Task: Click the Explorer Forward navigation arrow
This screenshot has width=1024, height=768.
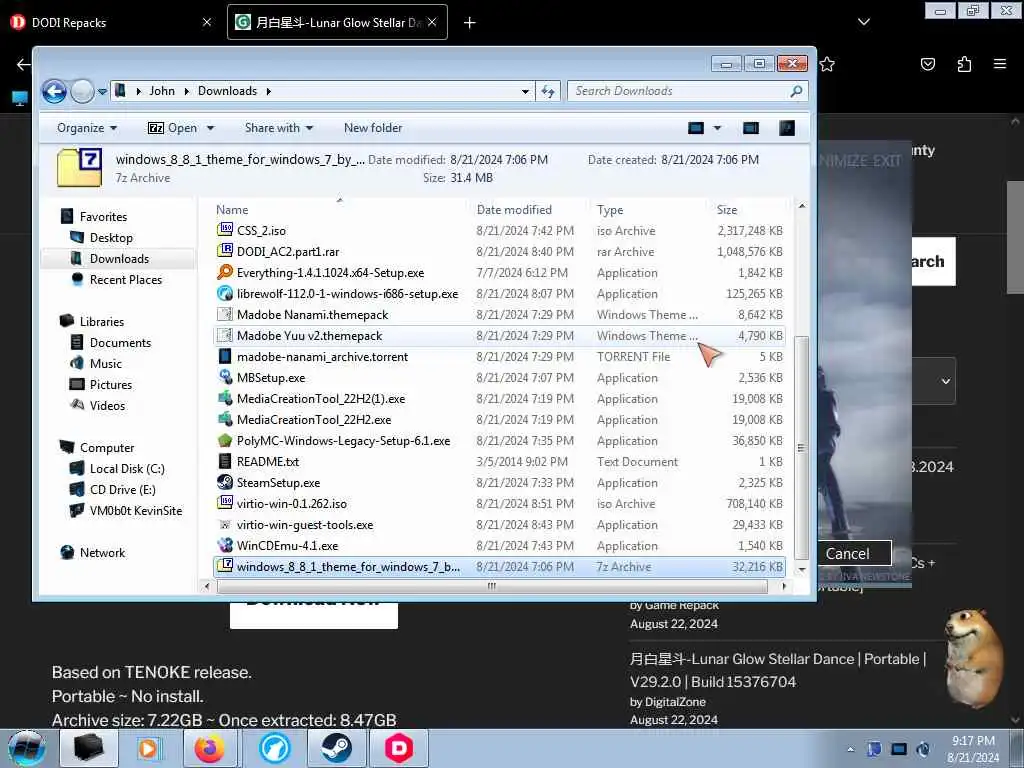Action: click(82, 91)
